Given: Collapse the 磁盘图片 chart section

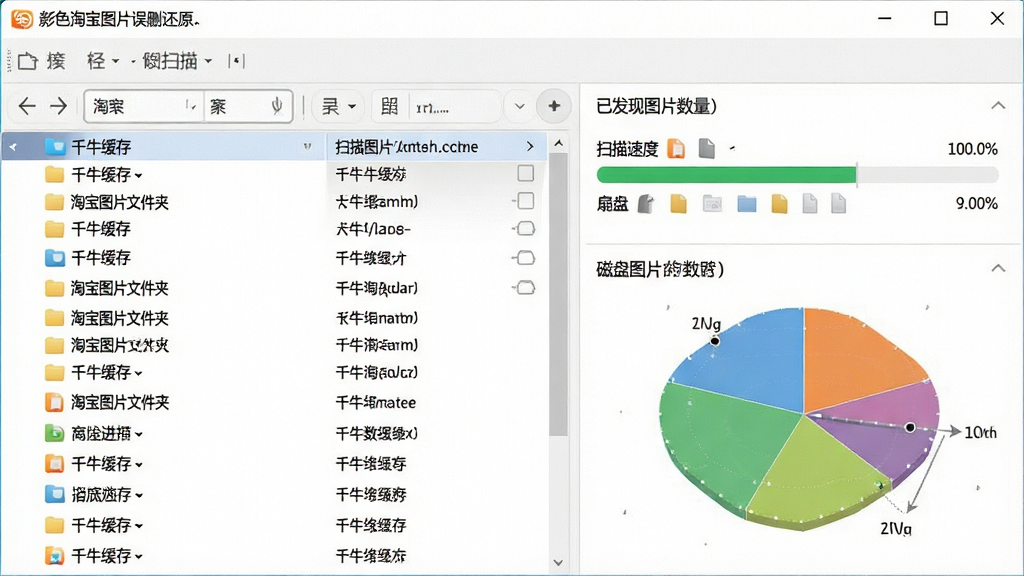Looking at the screenshot, I should click(x=998, y=268).
